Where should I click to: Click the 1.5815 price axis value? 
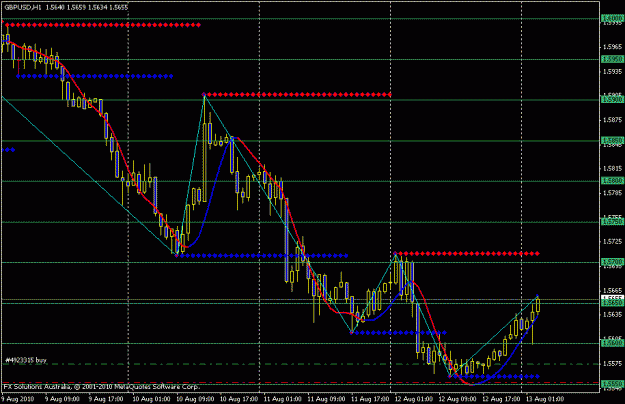tap(613, 169)
